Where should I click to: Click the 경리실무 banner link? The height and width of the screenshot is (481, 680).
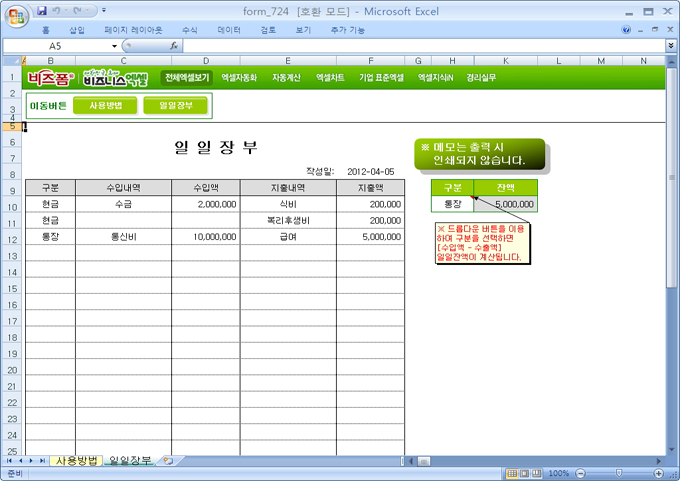pos(481,78)
